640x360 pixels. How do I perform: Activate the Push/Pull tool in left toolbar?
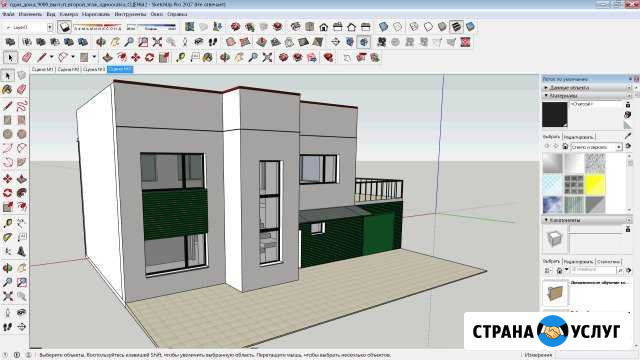22,179
